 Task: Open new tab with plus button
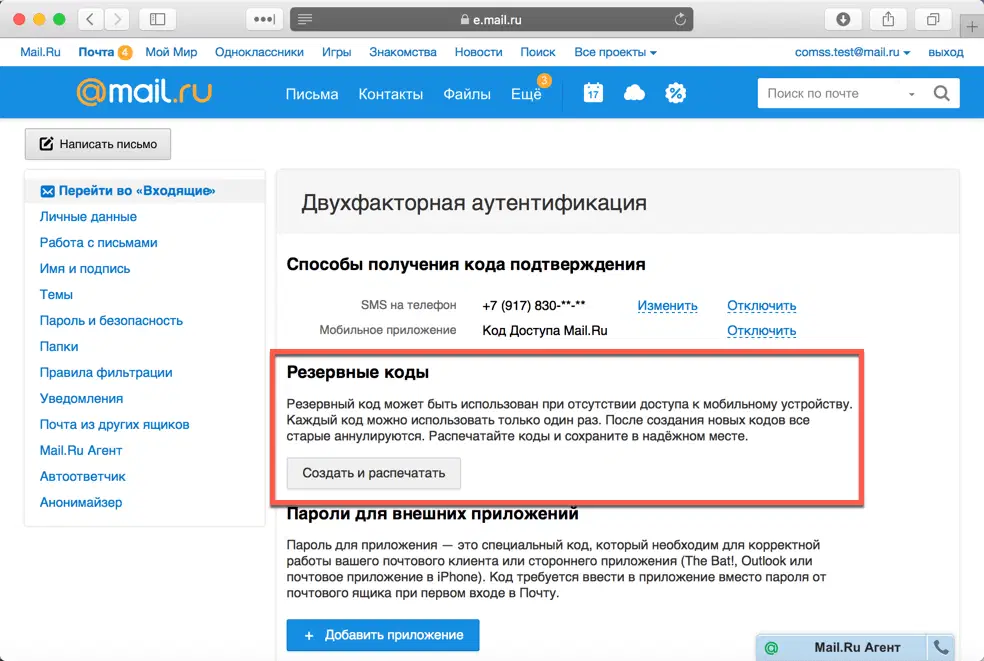point(972,26)
